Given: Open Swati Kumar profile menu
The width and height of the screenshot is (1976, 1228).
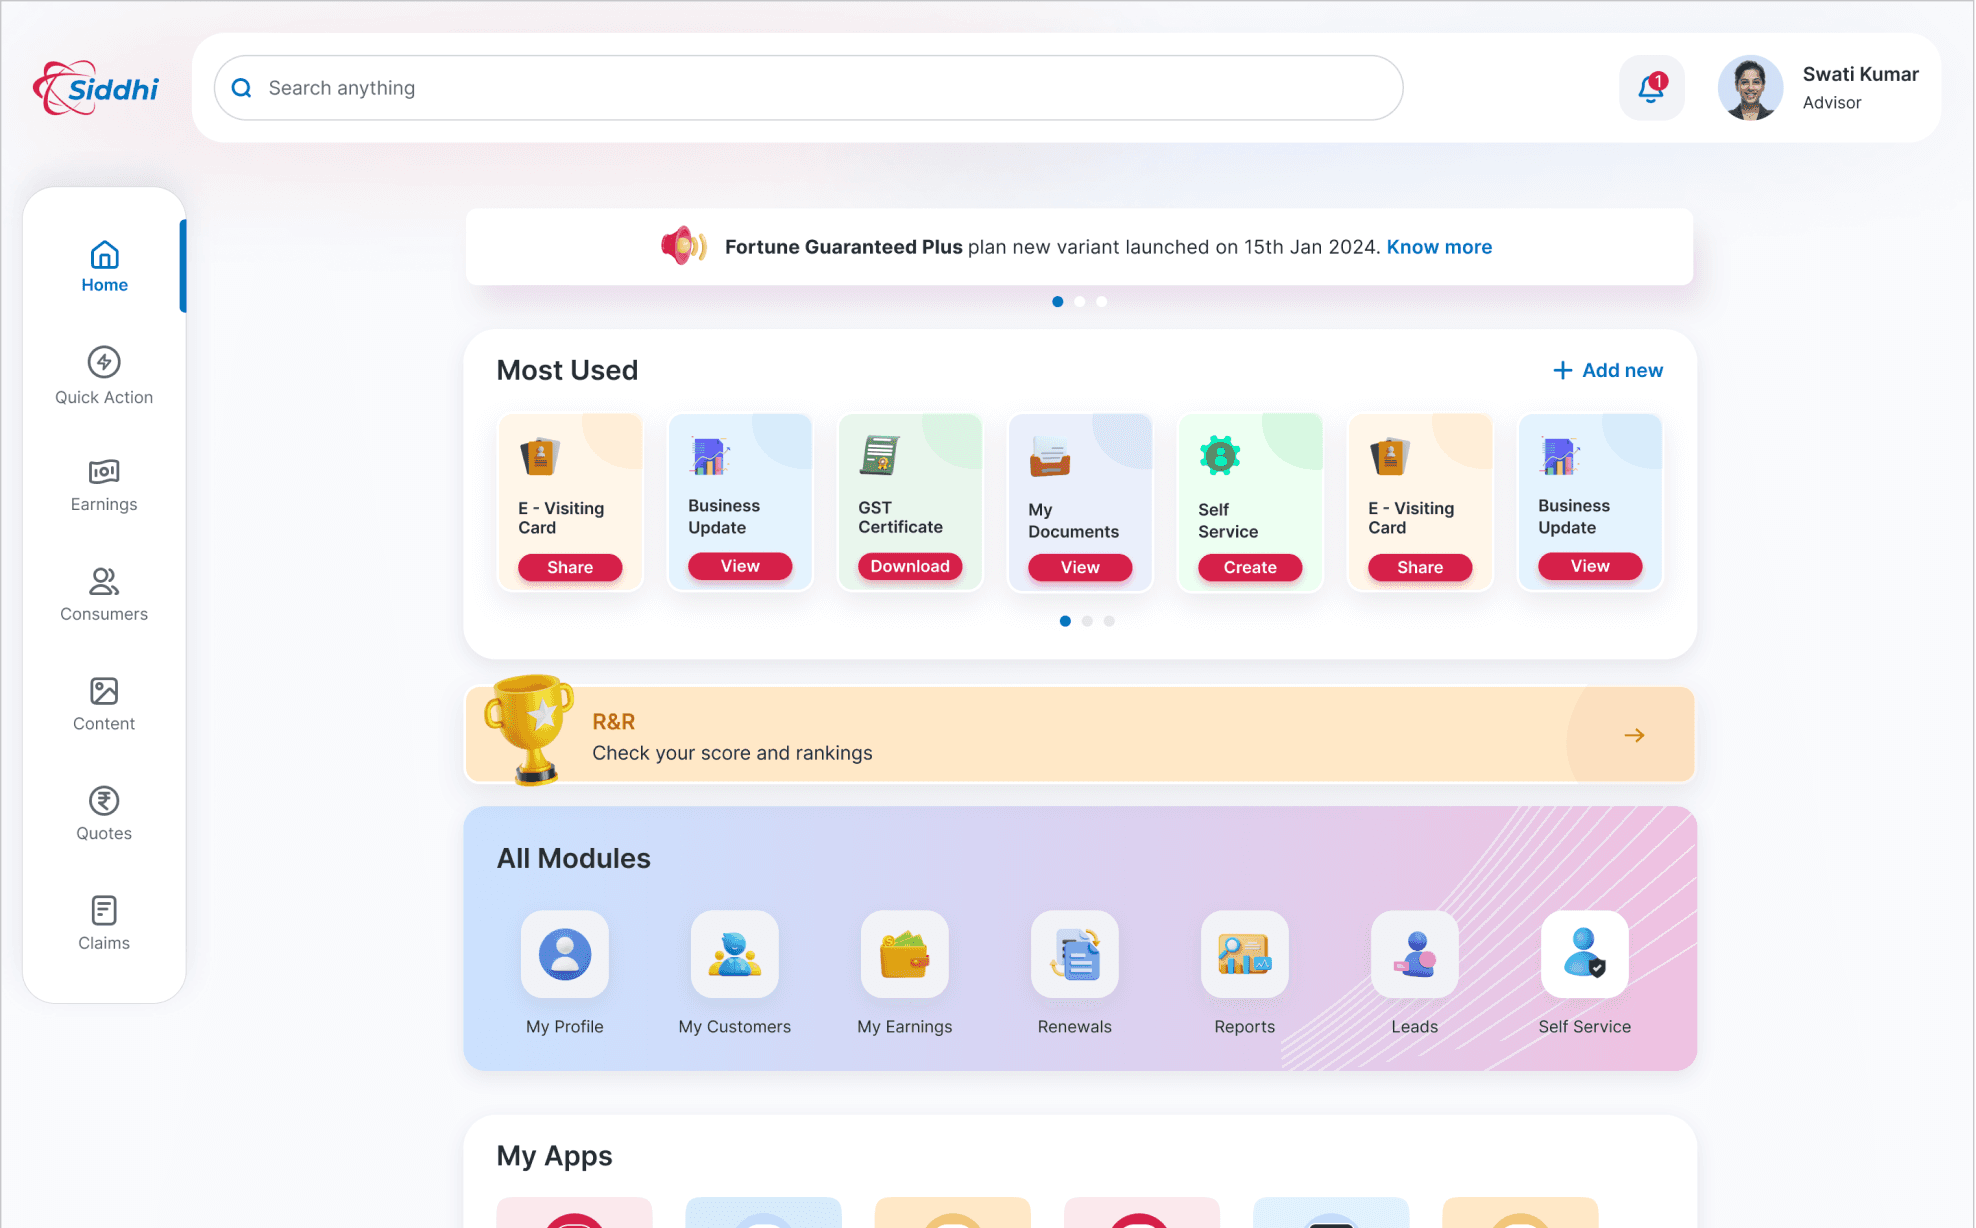Looking at the screenshot, I should click(x=1818, y=88).
